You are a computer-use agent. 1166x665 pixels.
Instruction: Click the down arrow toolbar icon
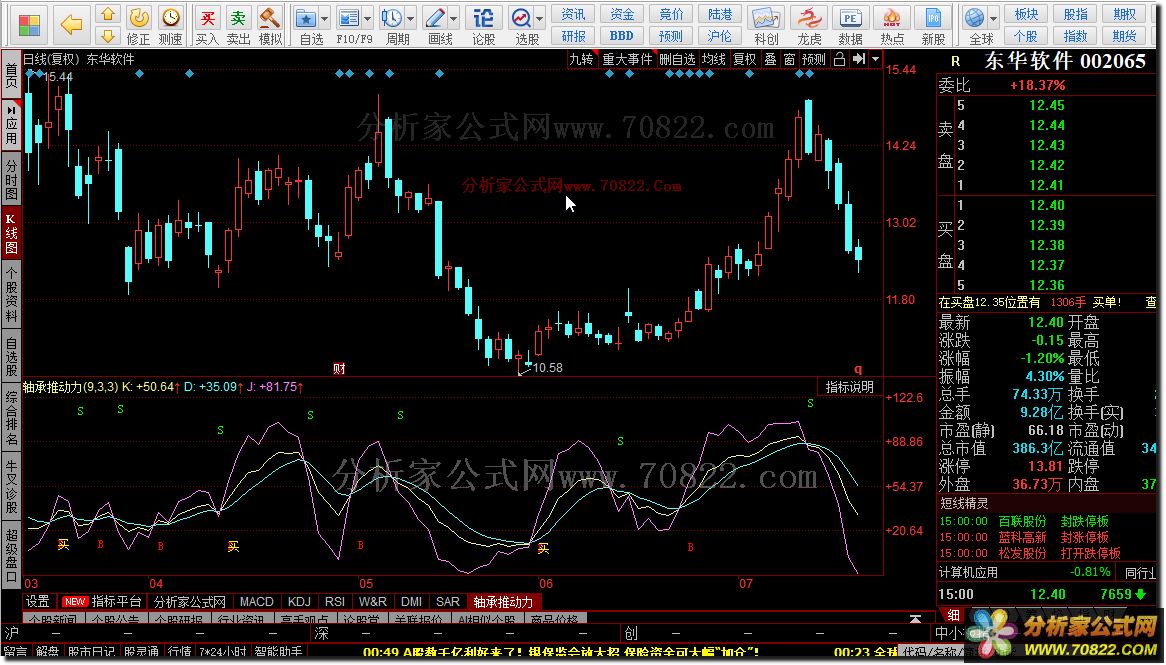[x=109, y=35]
